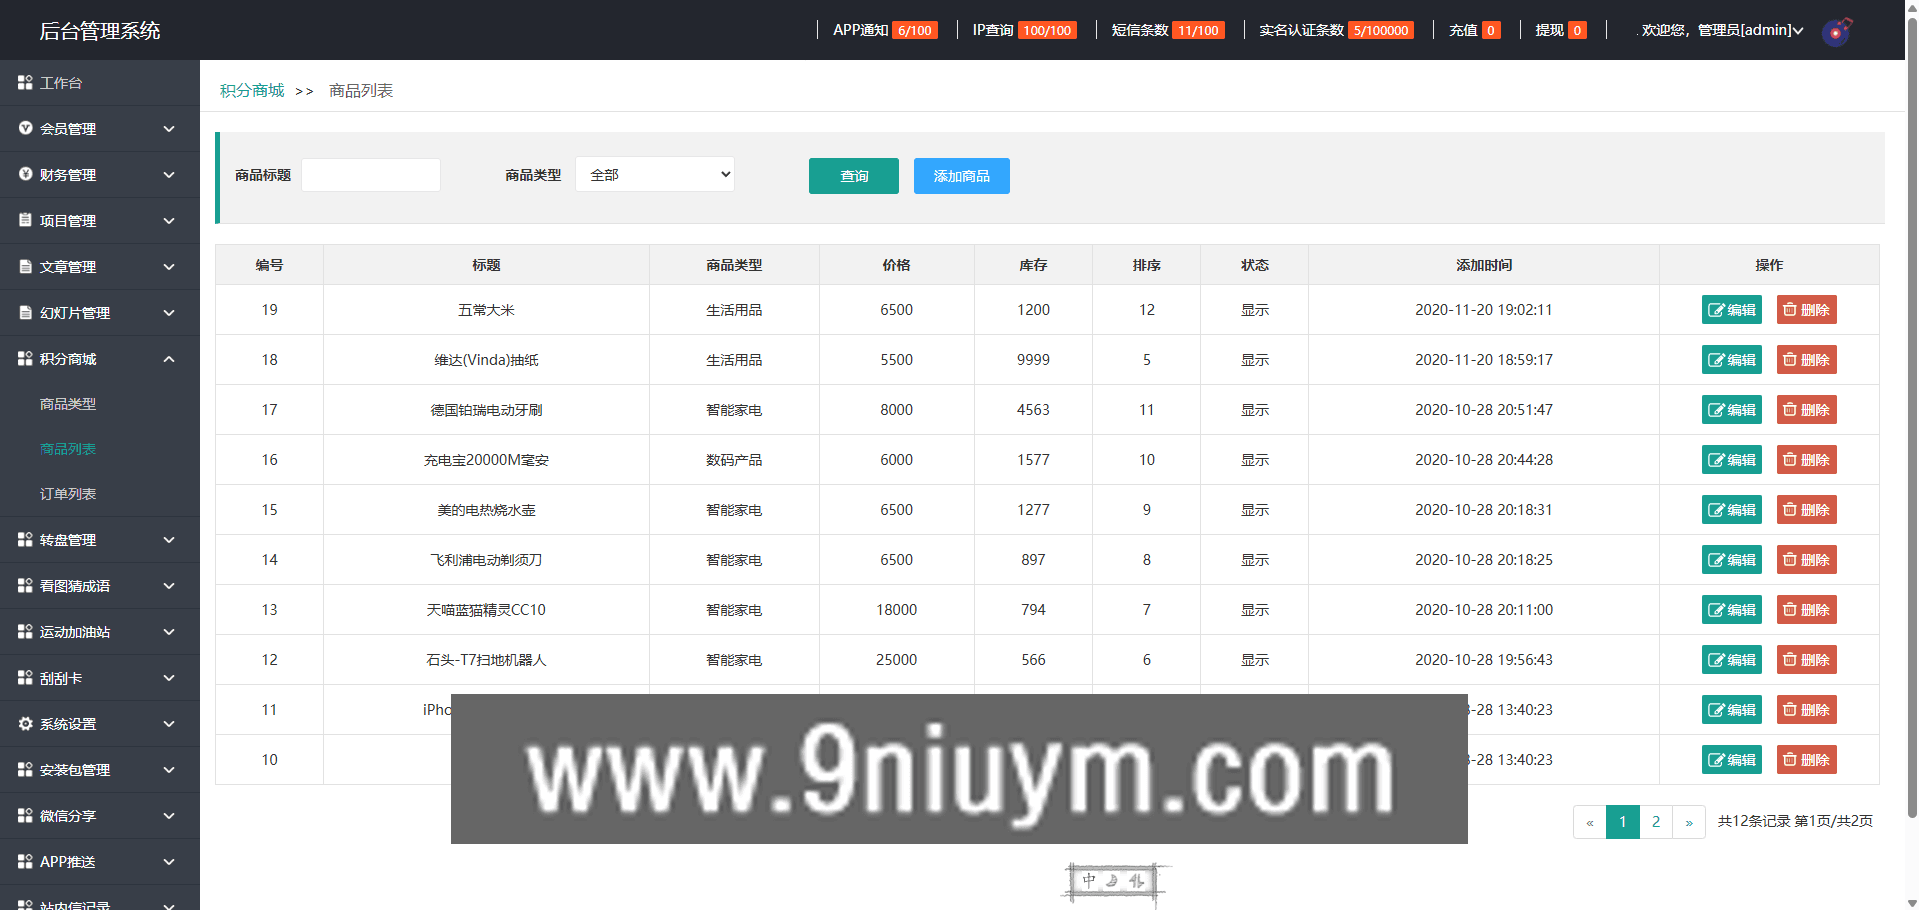
Task: Click the 文章管理 document icon
Action: click(x=26, y=267)
